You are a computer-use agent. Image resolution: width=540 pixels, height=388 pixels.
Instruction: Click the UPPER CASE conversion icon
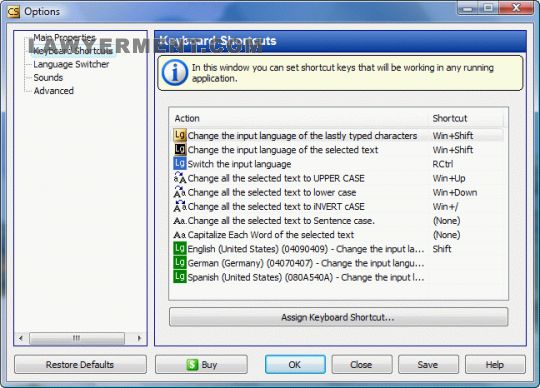point(179,178)
